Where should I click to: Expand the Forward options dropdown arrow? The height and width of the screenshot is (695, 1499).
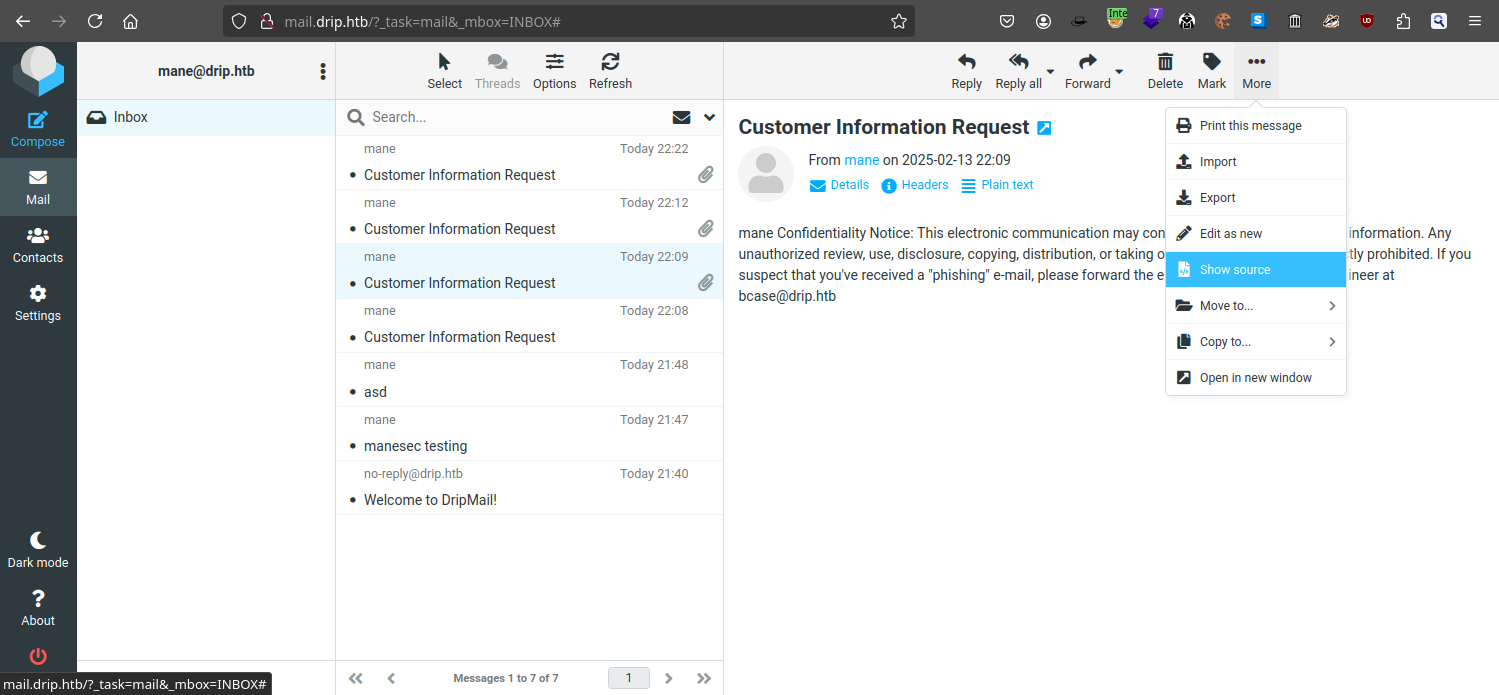(1119, 72)
